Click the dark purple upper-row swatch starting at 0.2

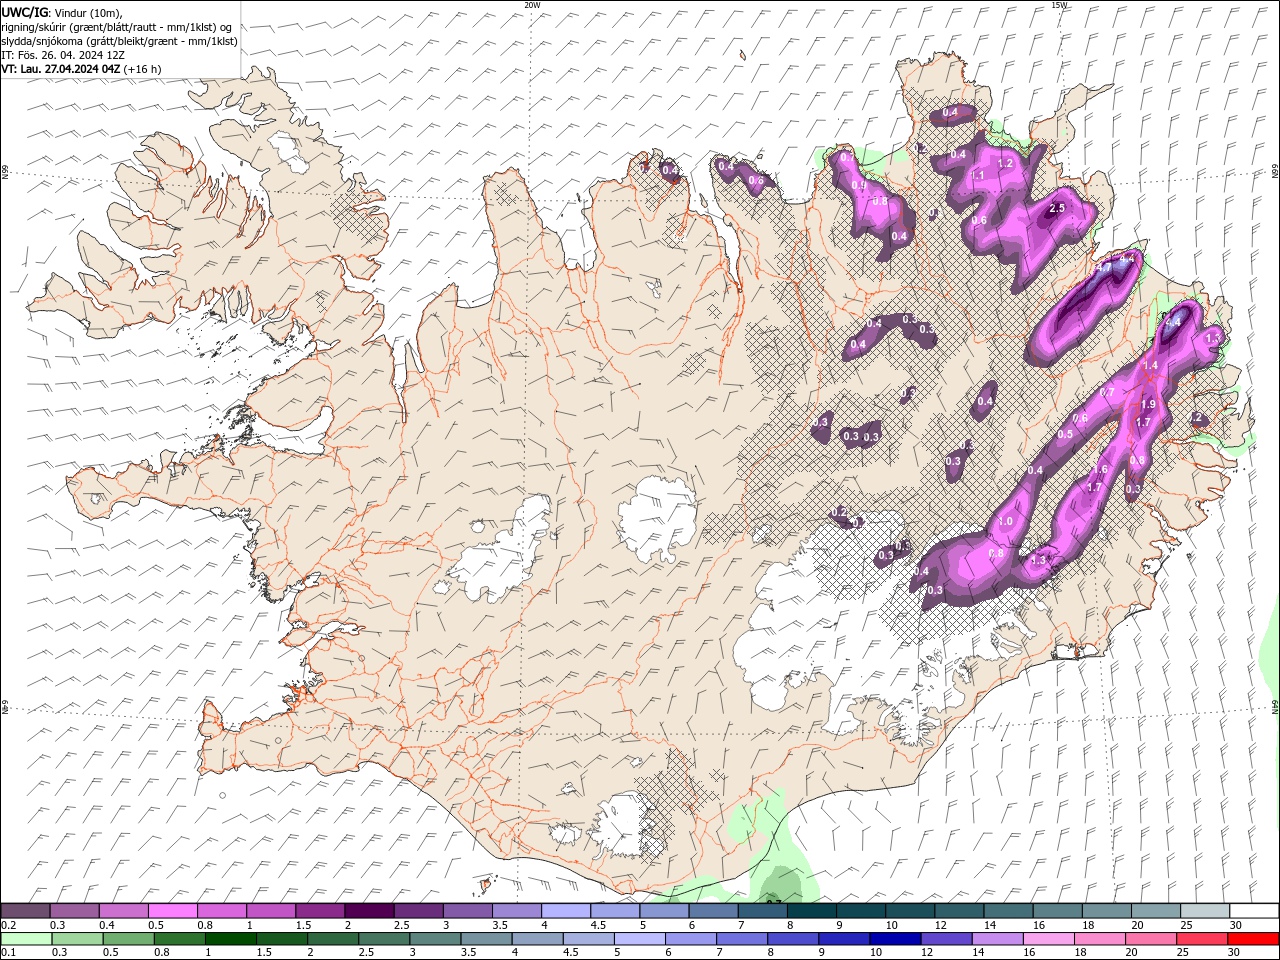[26, 911]
